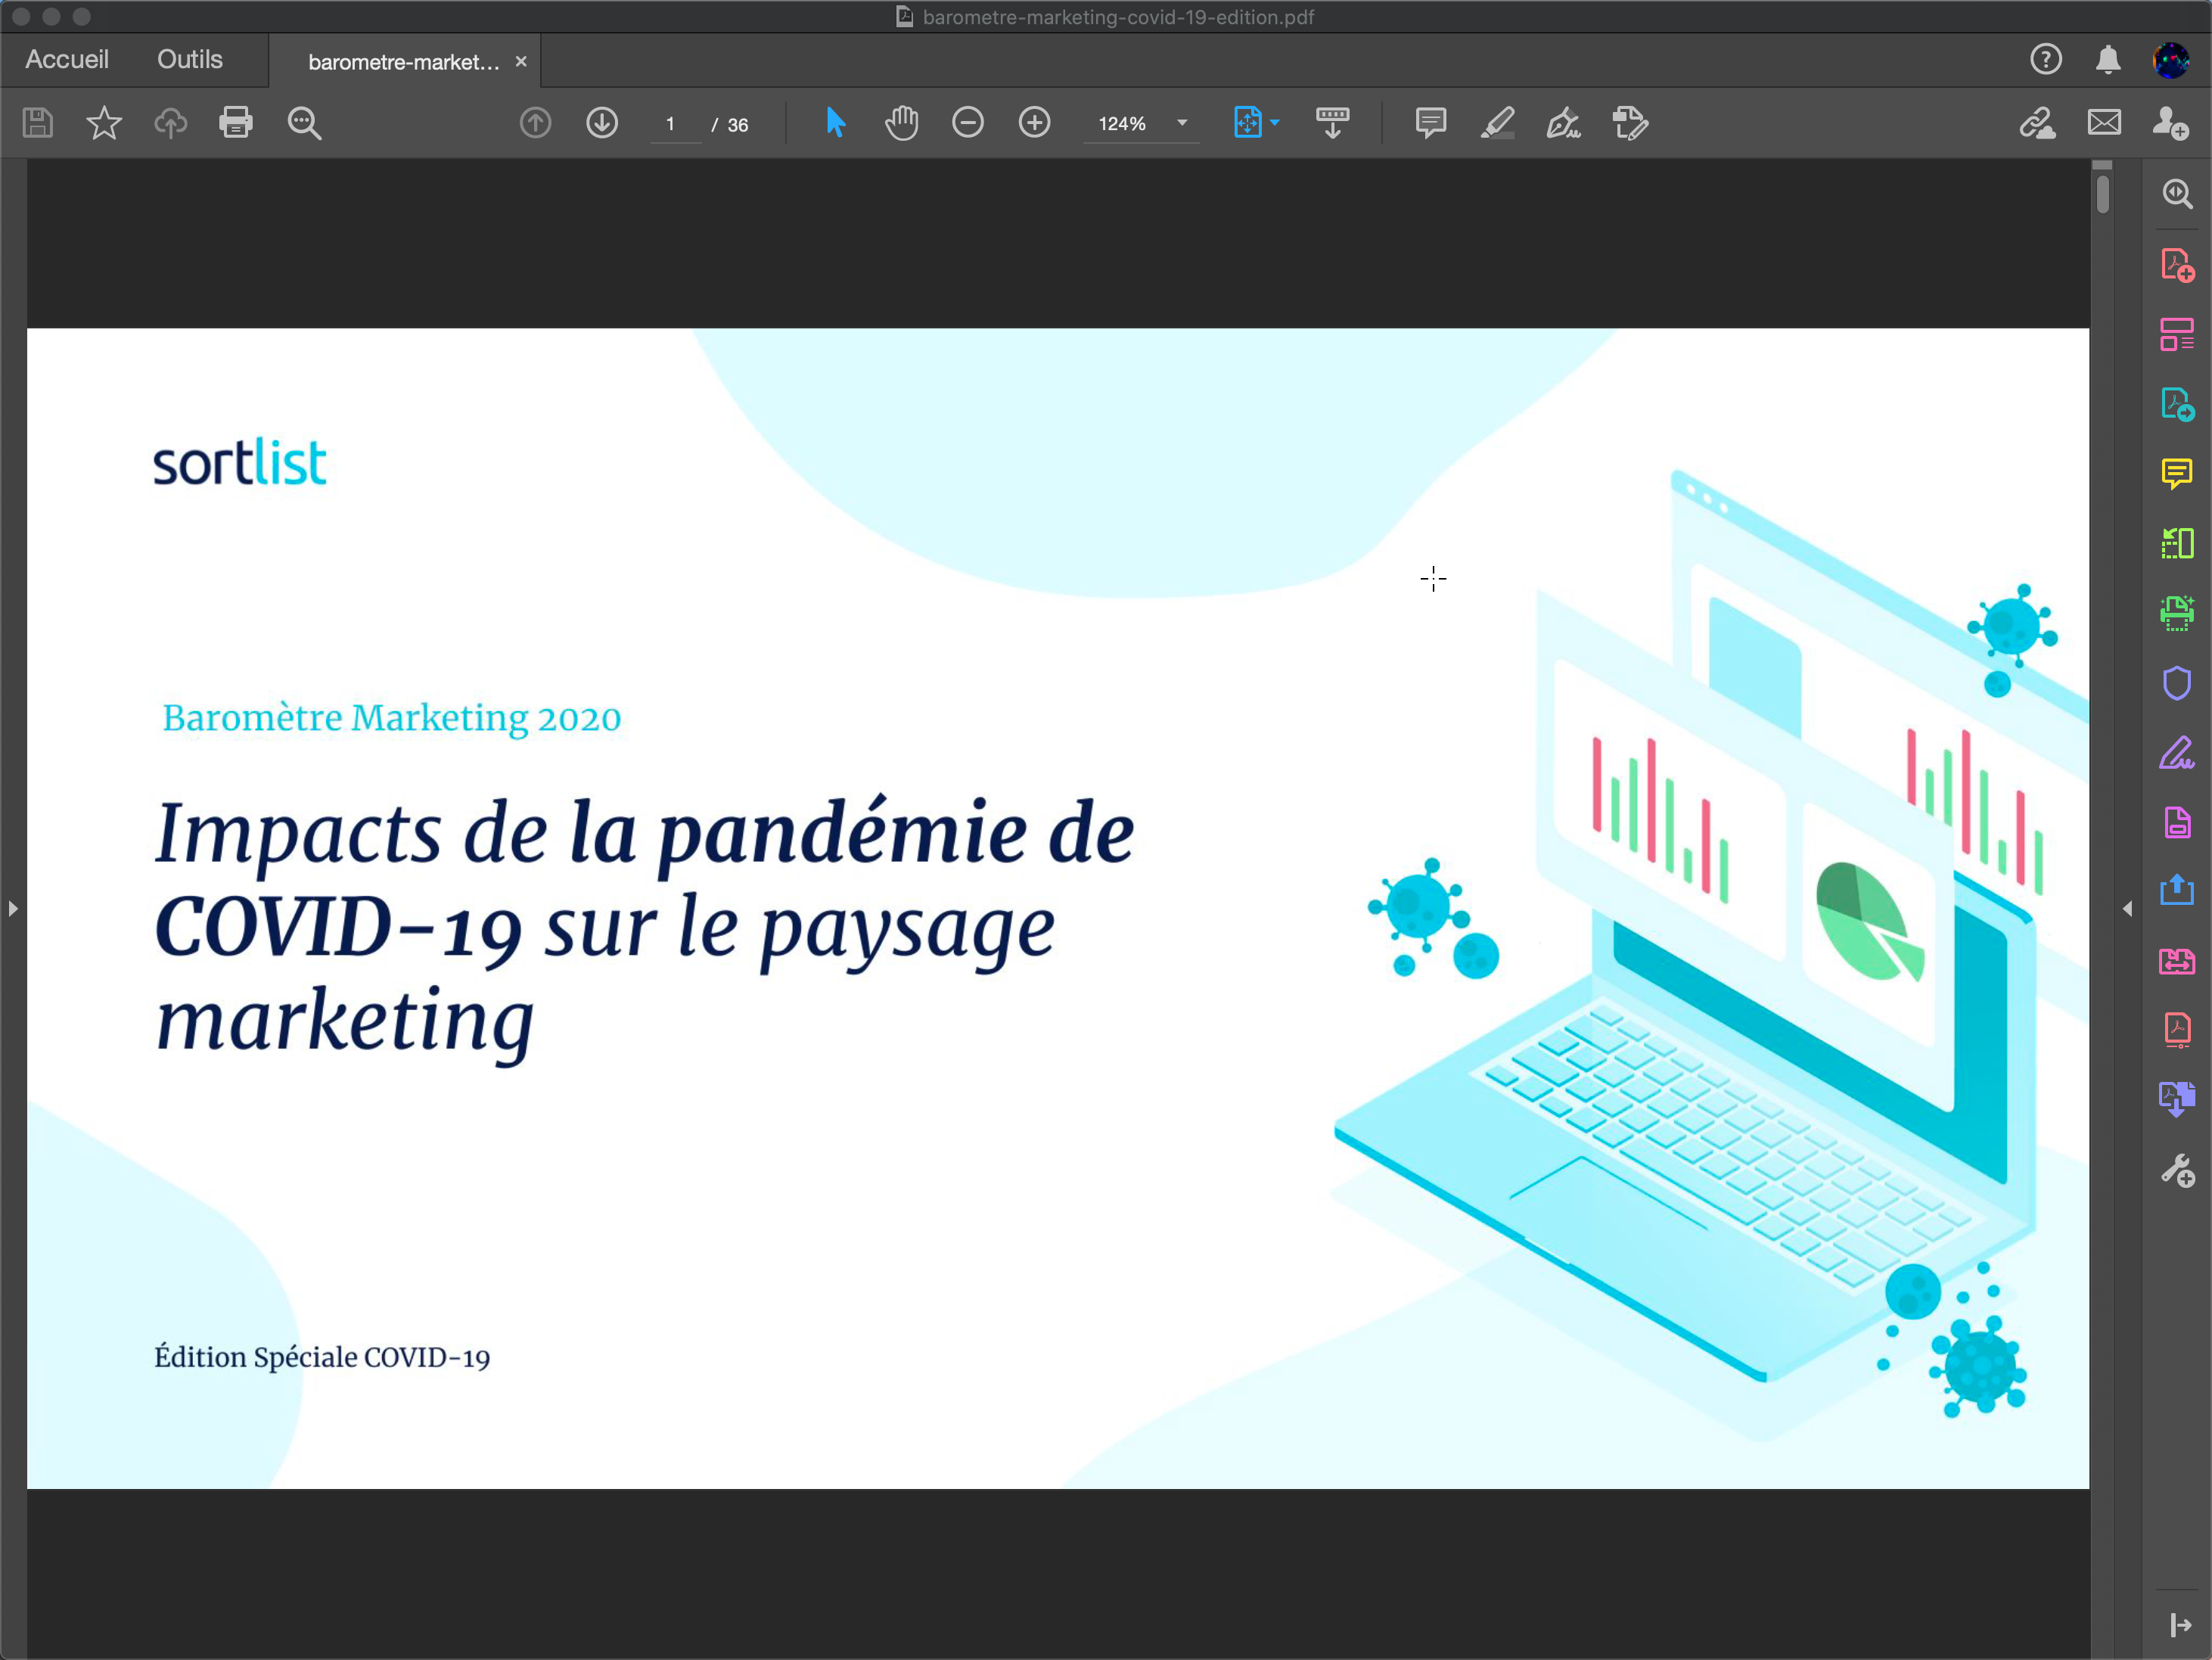Click the scrolling mode keyboard icon
The width and height of the screenshot is (2212, 1660).
[x=1332, y=123]
